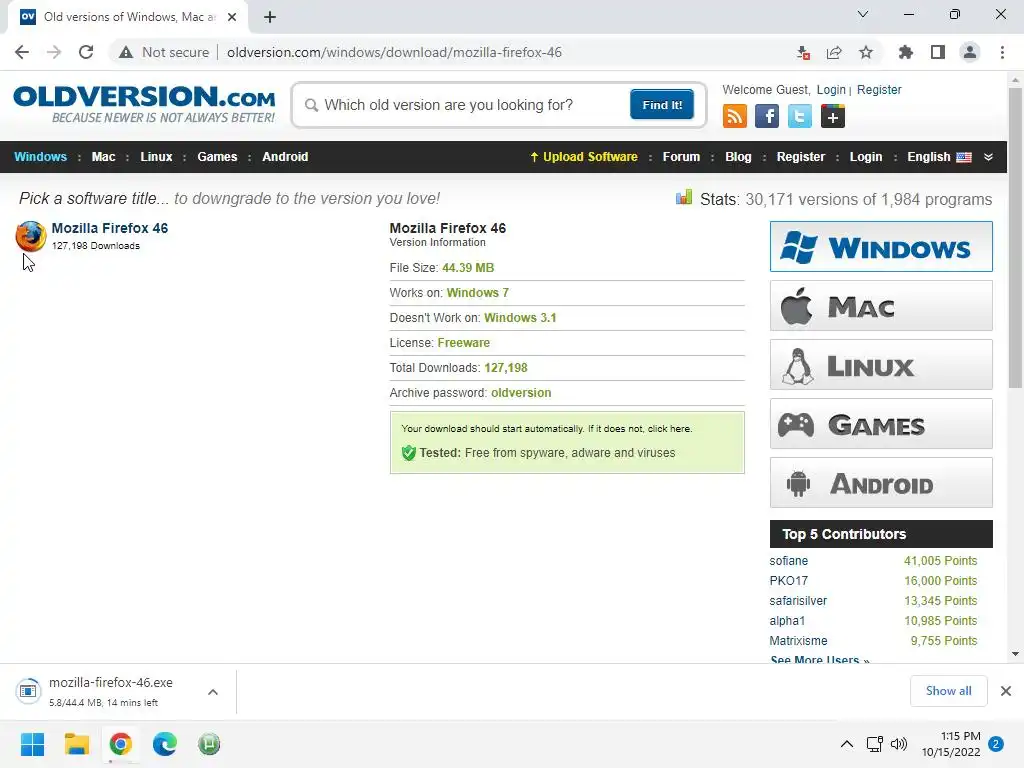The height and width of the screenshot is (768, 1024).
Task: Launch Microsoft Edge from taskbar
Action: (165, 744)
